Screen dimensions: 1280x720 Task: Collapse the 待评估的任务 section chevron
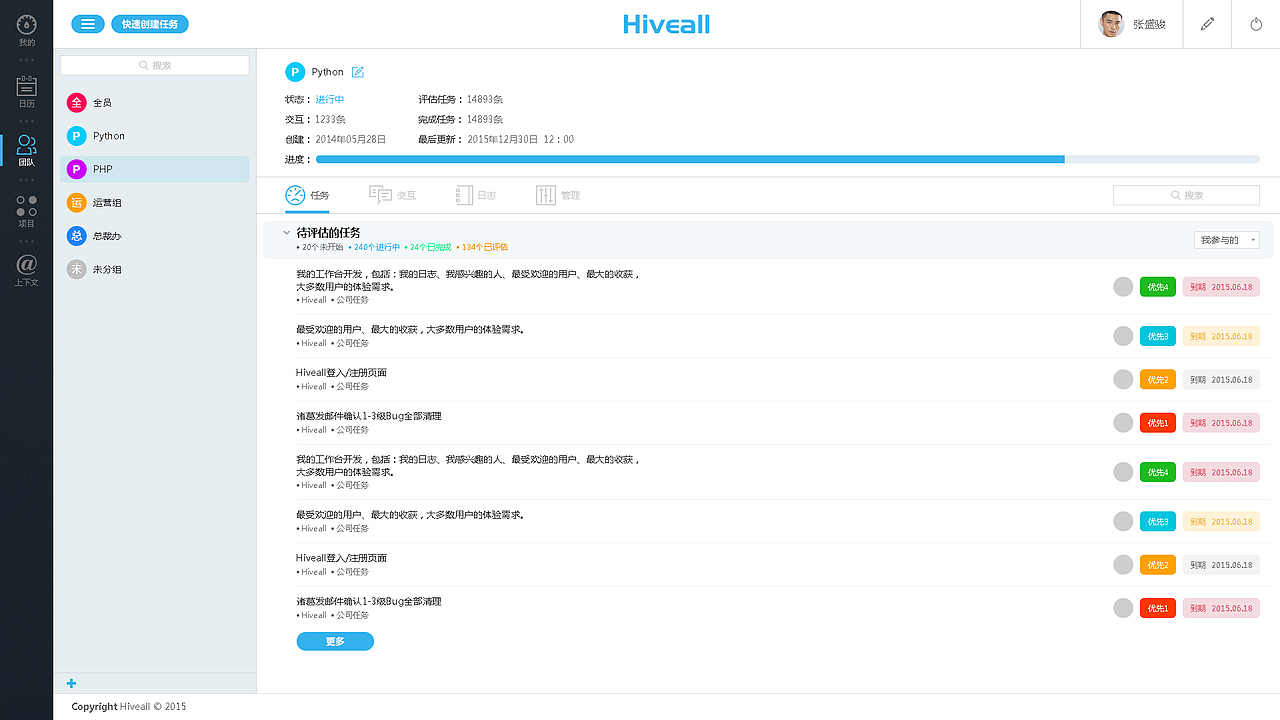click(286, 233)
